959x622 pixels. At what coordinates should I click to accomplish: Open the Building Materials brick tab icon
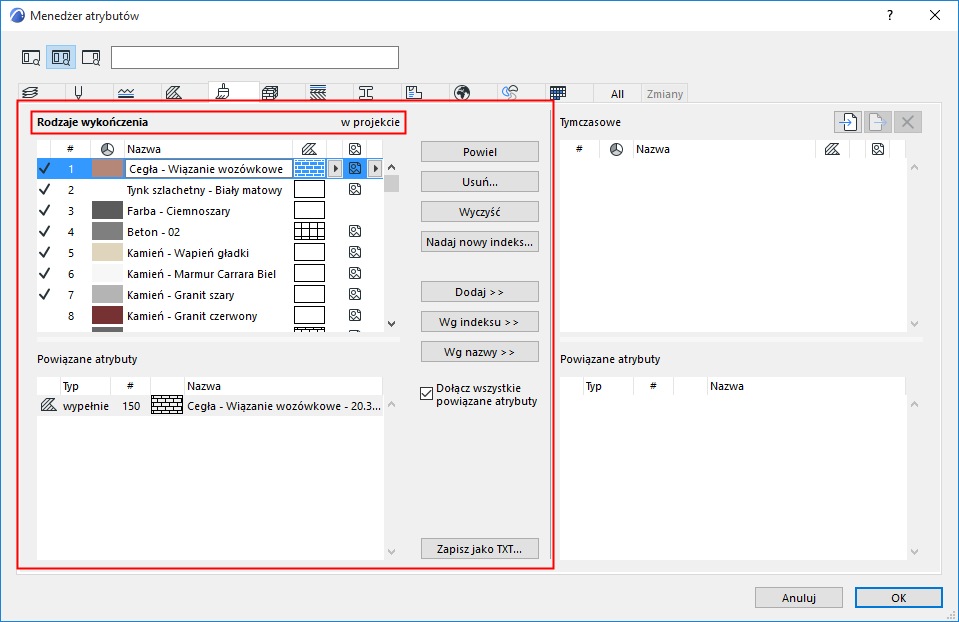(x=270, y=92)
